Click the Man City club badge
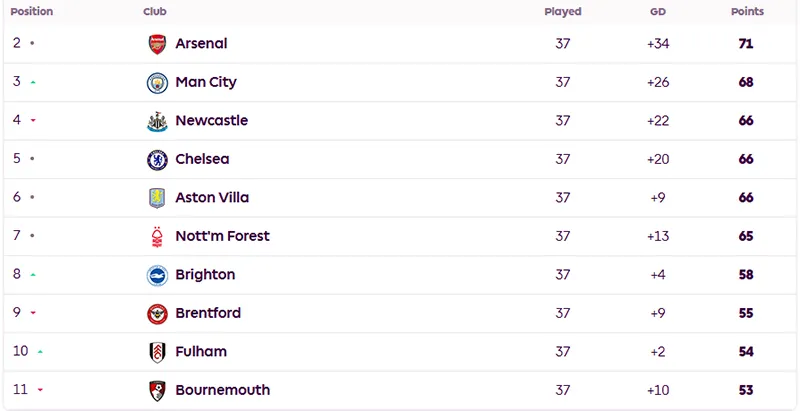 pyautogui.click(x=157, y=83)
